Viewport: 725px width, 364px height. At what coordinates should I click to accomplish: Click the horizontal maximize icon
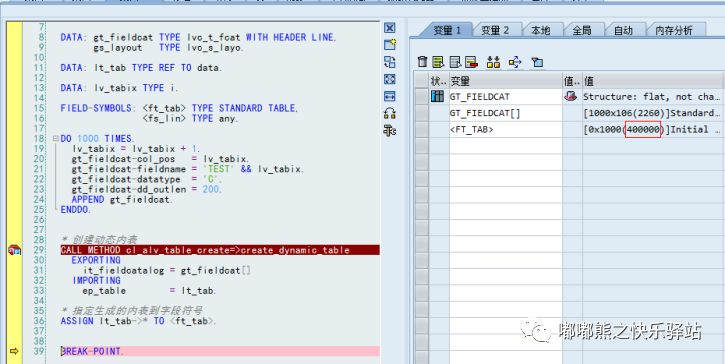(x=390, y=96)
